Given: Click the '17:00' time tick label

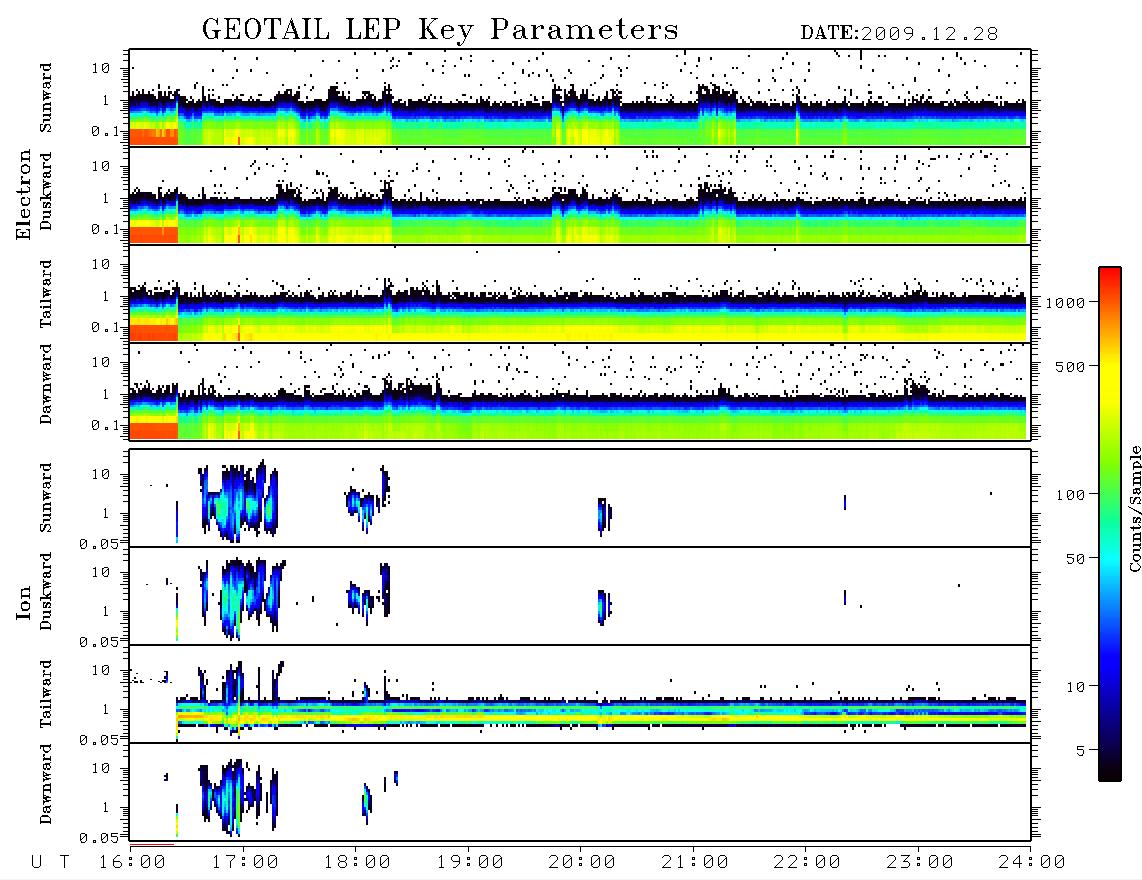Looking at the screenshot, I should pos(245,863).
